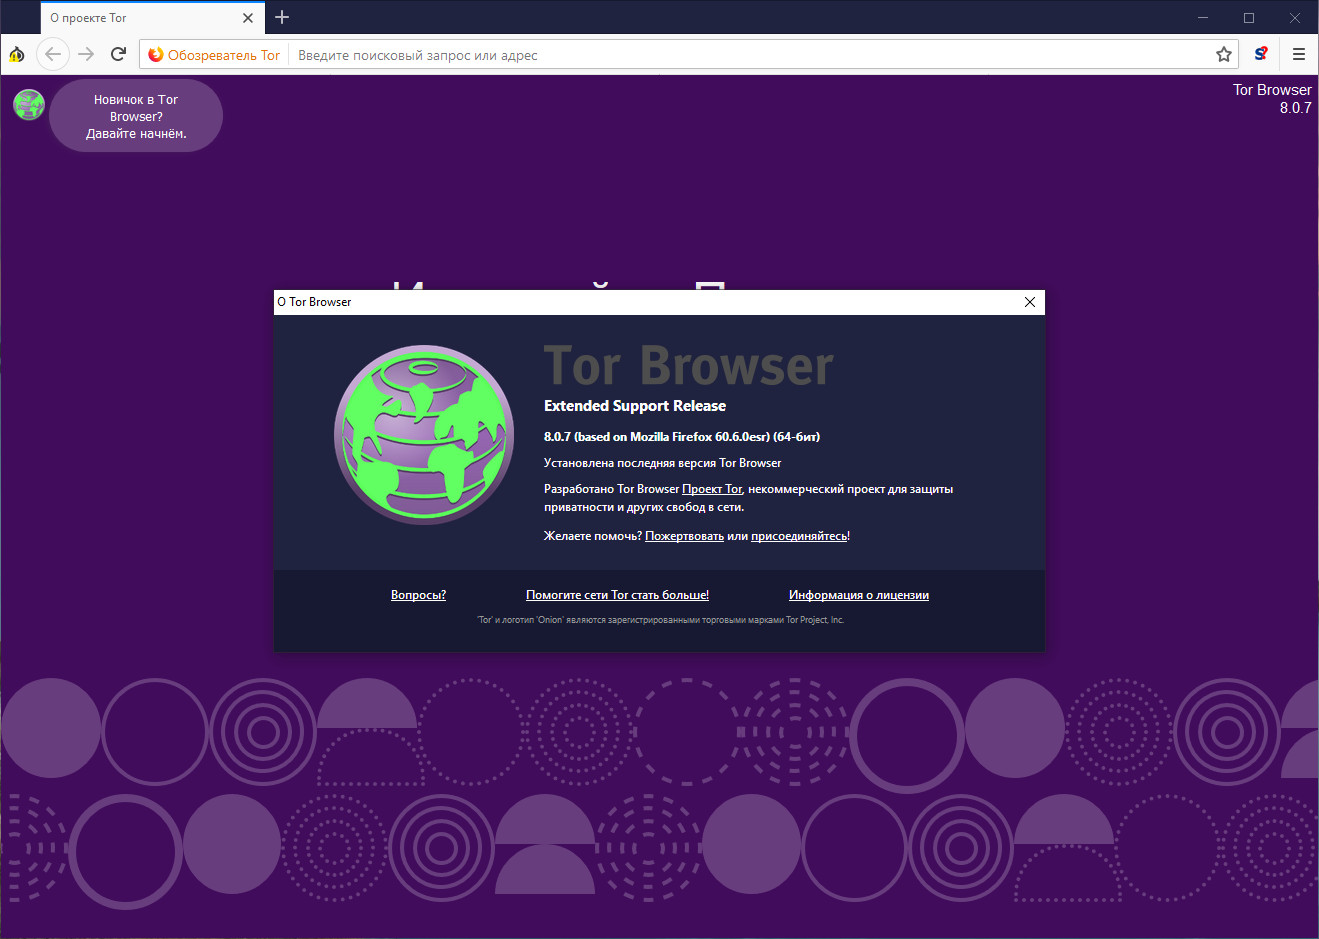Viewport: 1319px width, 939px height.
Task: Click the Tor onion button in toolbar
Action: [x=17, y=54]
